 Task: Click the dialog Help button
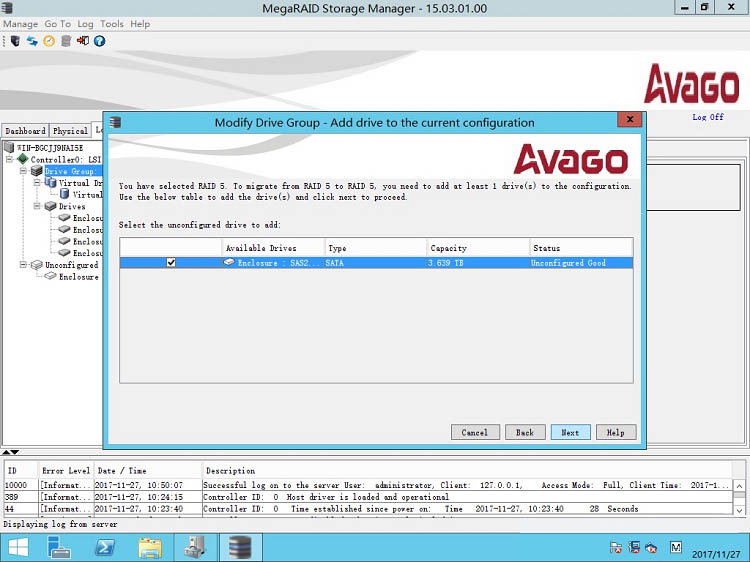(616, 432)
